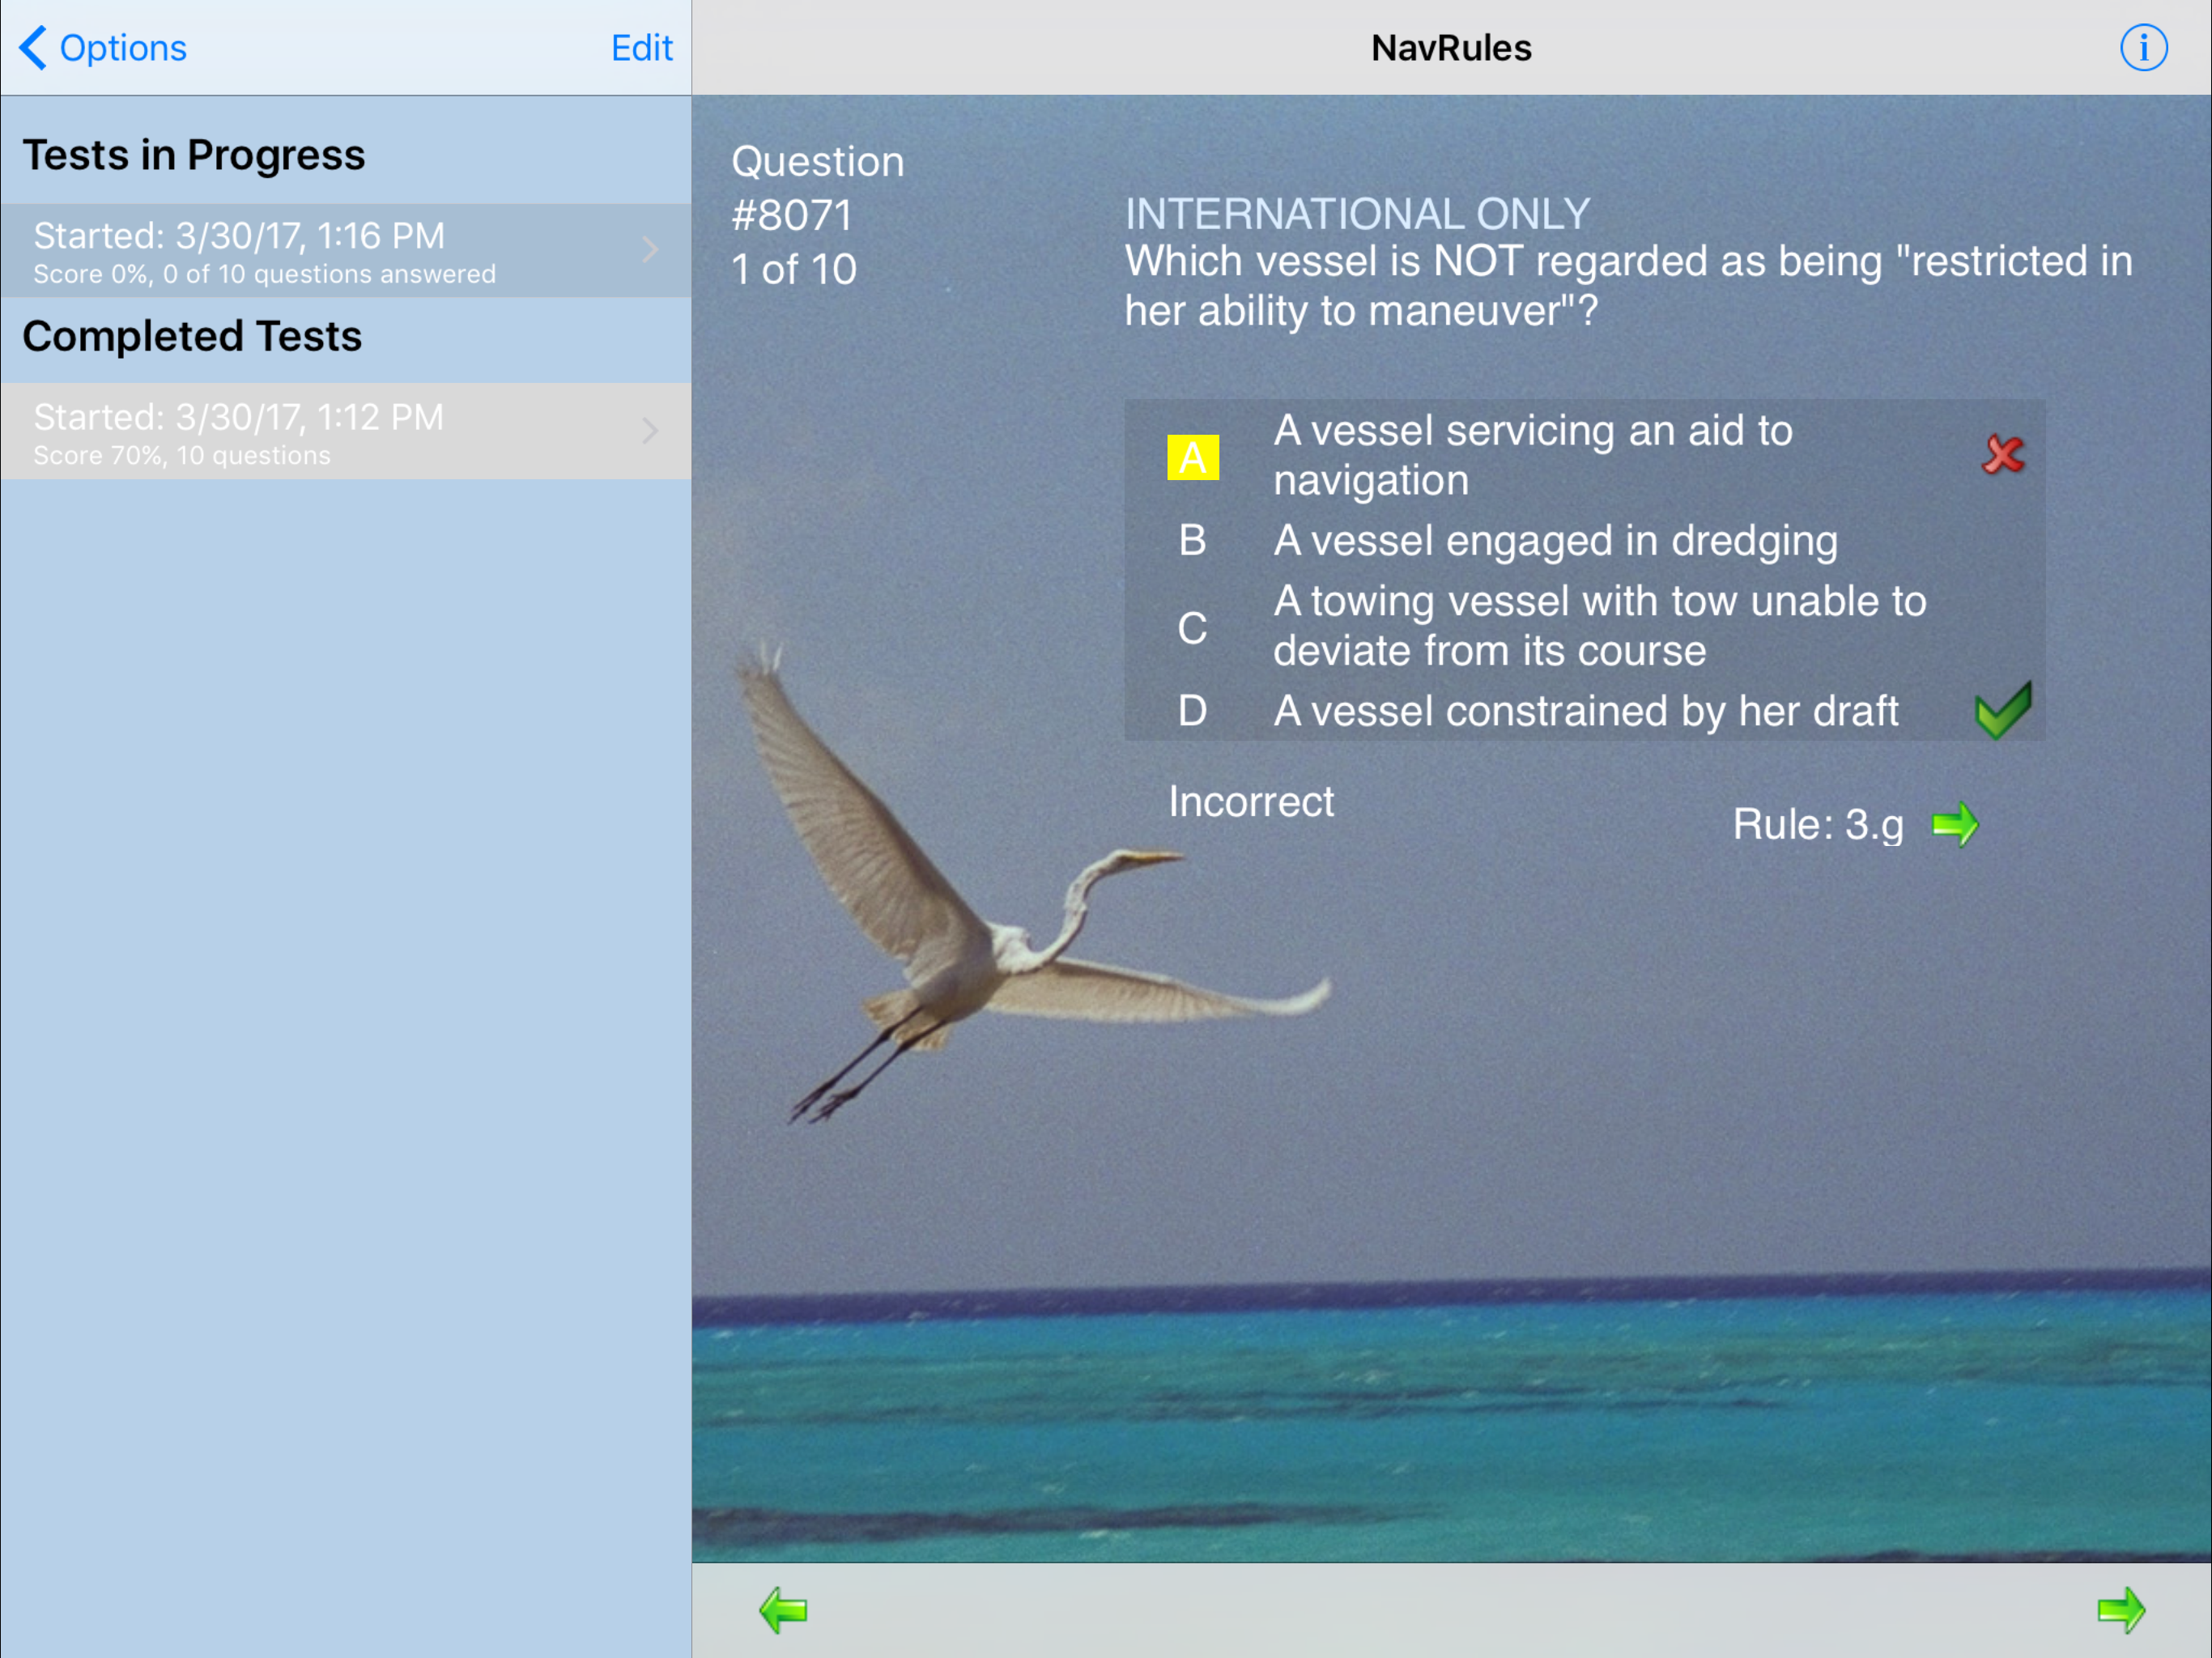
Task: Tap the red X mark on answer A
Action: [2002, 455]
